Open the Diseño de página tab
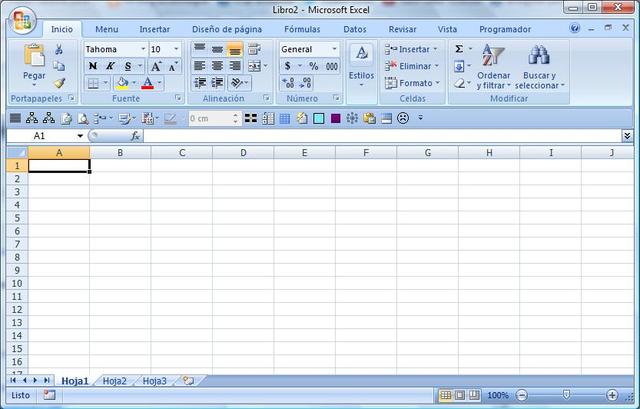Image resolution: width=640 pixels, height=409 pixels. pyautogui.click(x=227, y=29)
